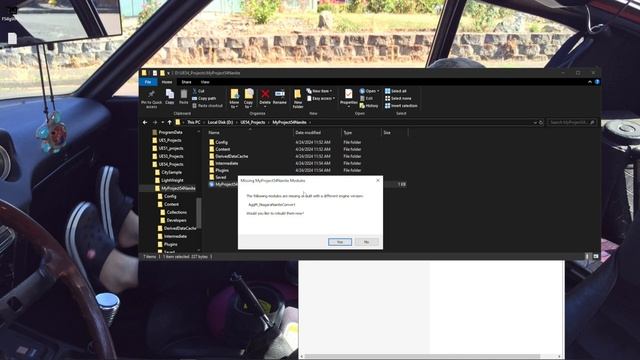Click Local Disk (D:) in address bar
The height and width of the screenshot is (360, 640).
(220, 122)
